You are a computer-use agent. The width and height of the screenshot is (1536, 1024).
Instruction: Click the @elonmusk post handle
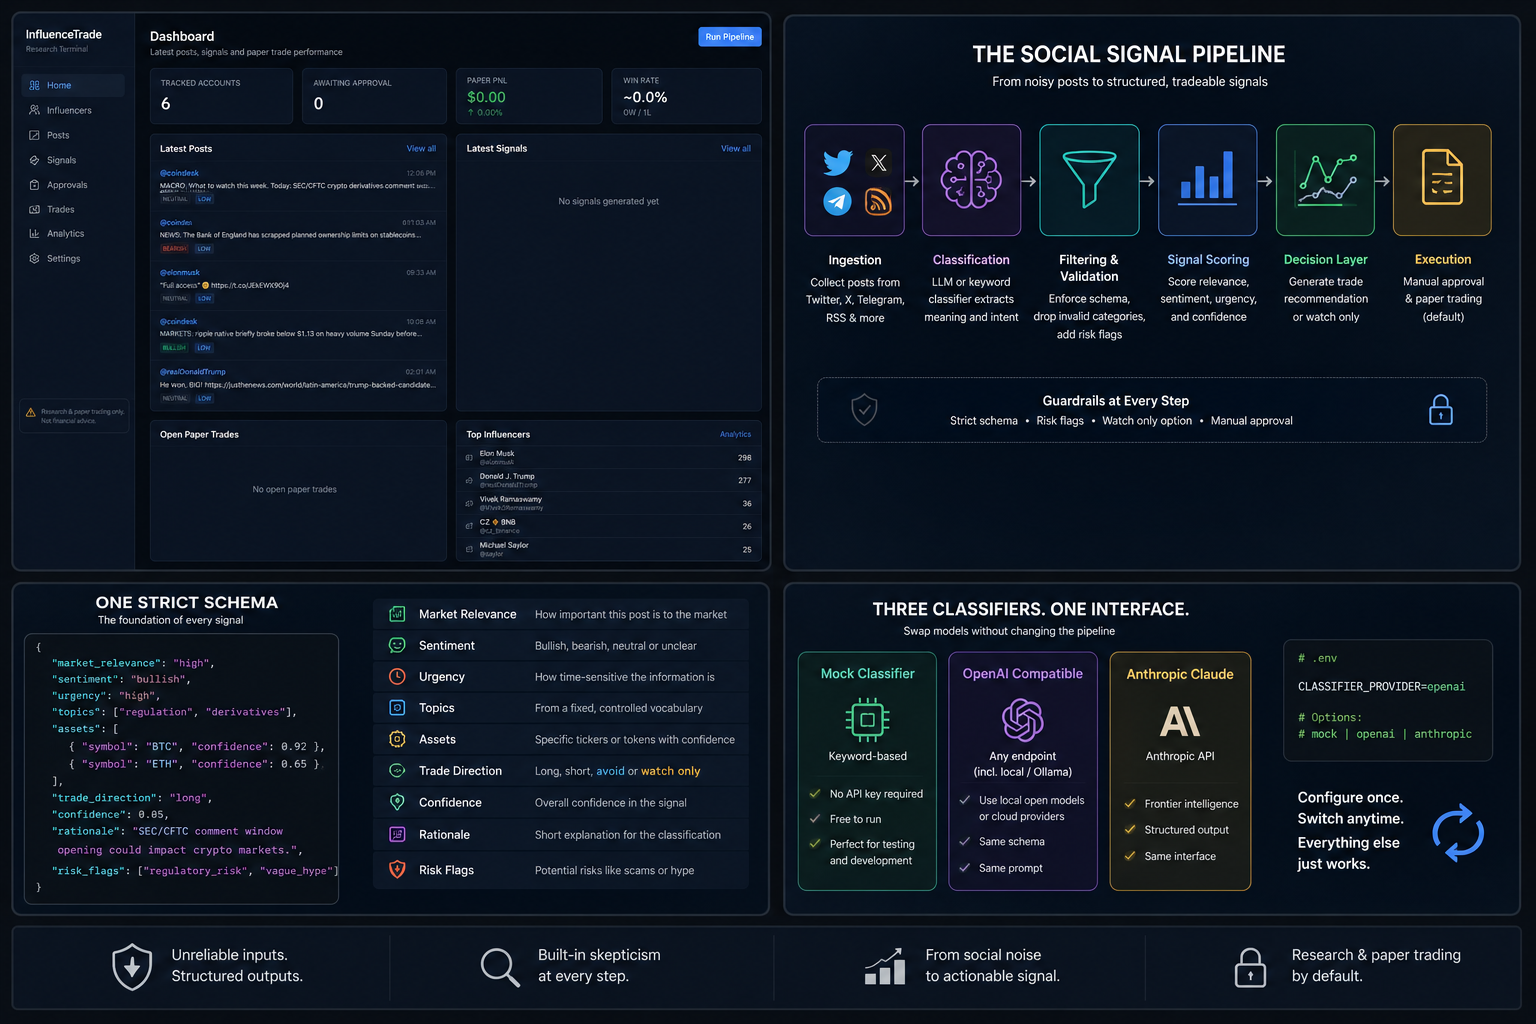pos(180,273)
